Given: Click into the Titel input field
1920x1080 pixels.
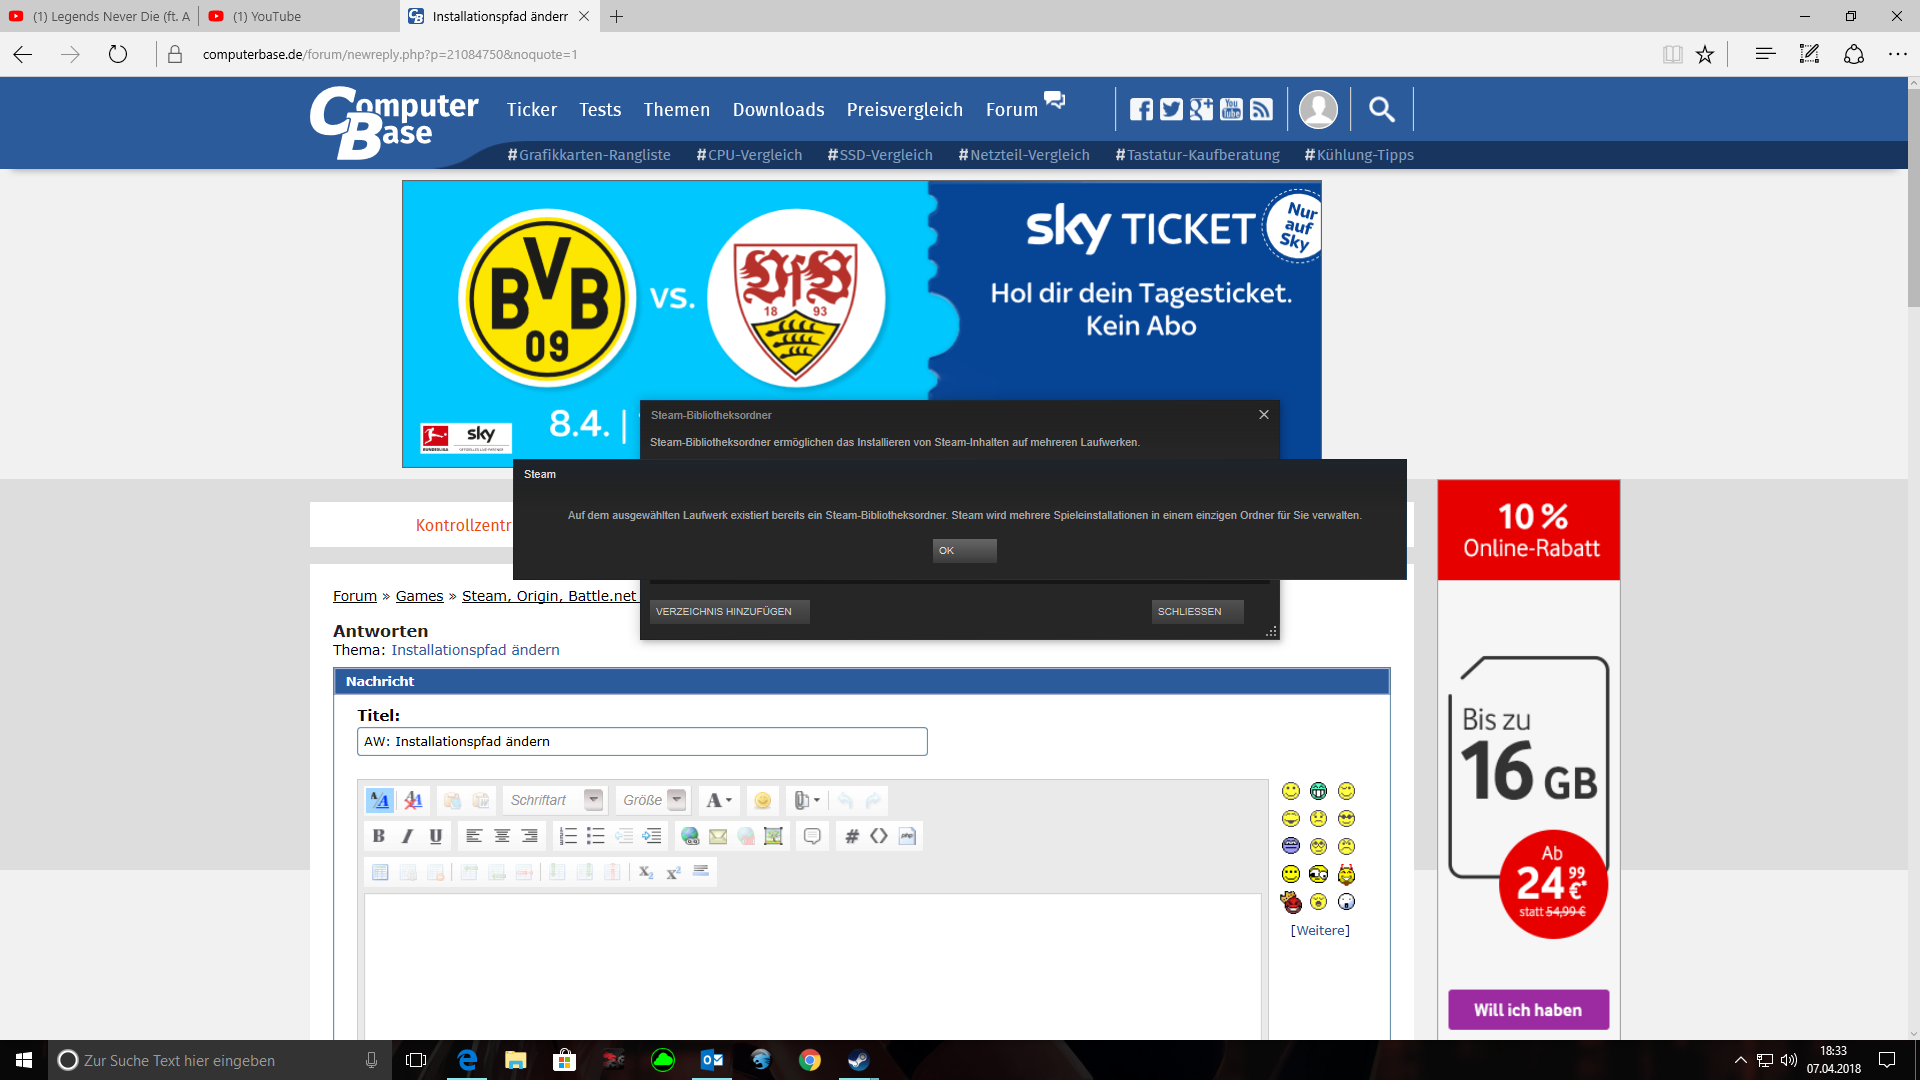Looking at the screenshot, I should click(642, 741).
